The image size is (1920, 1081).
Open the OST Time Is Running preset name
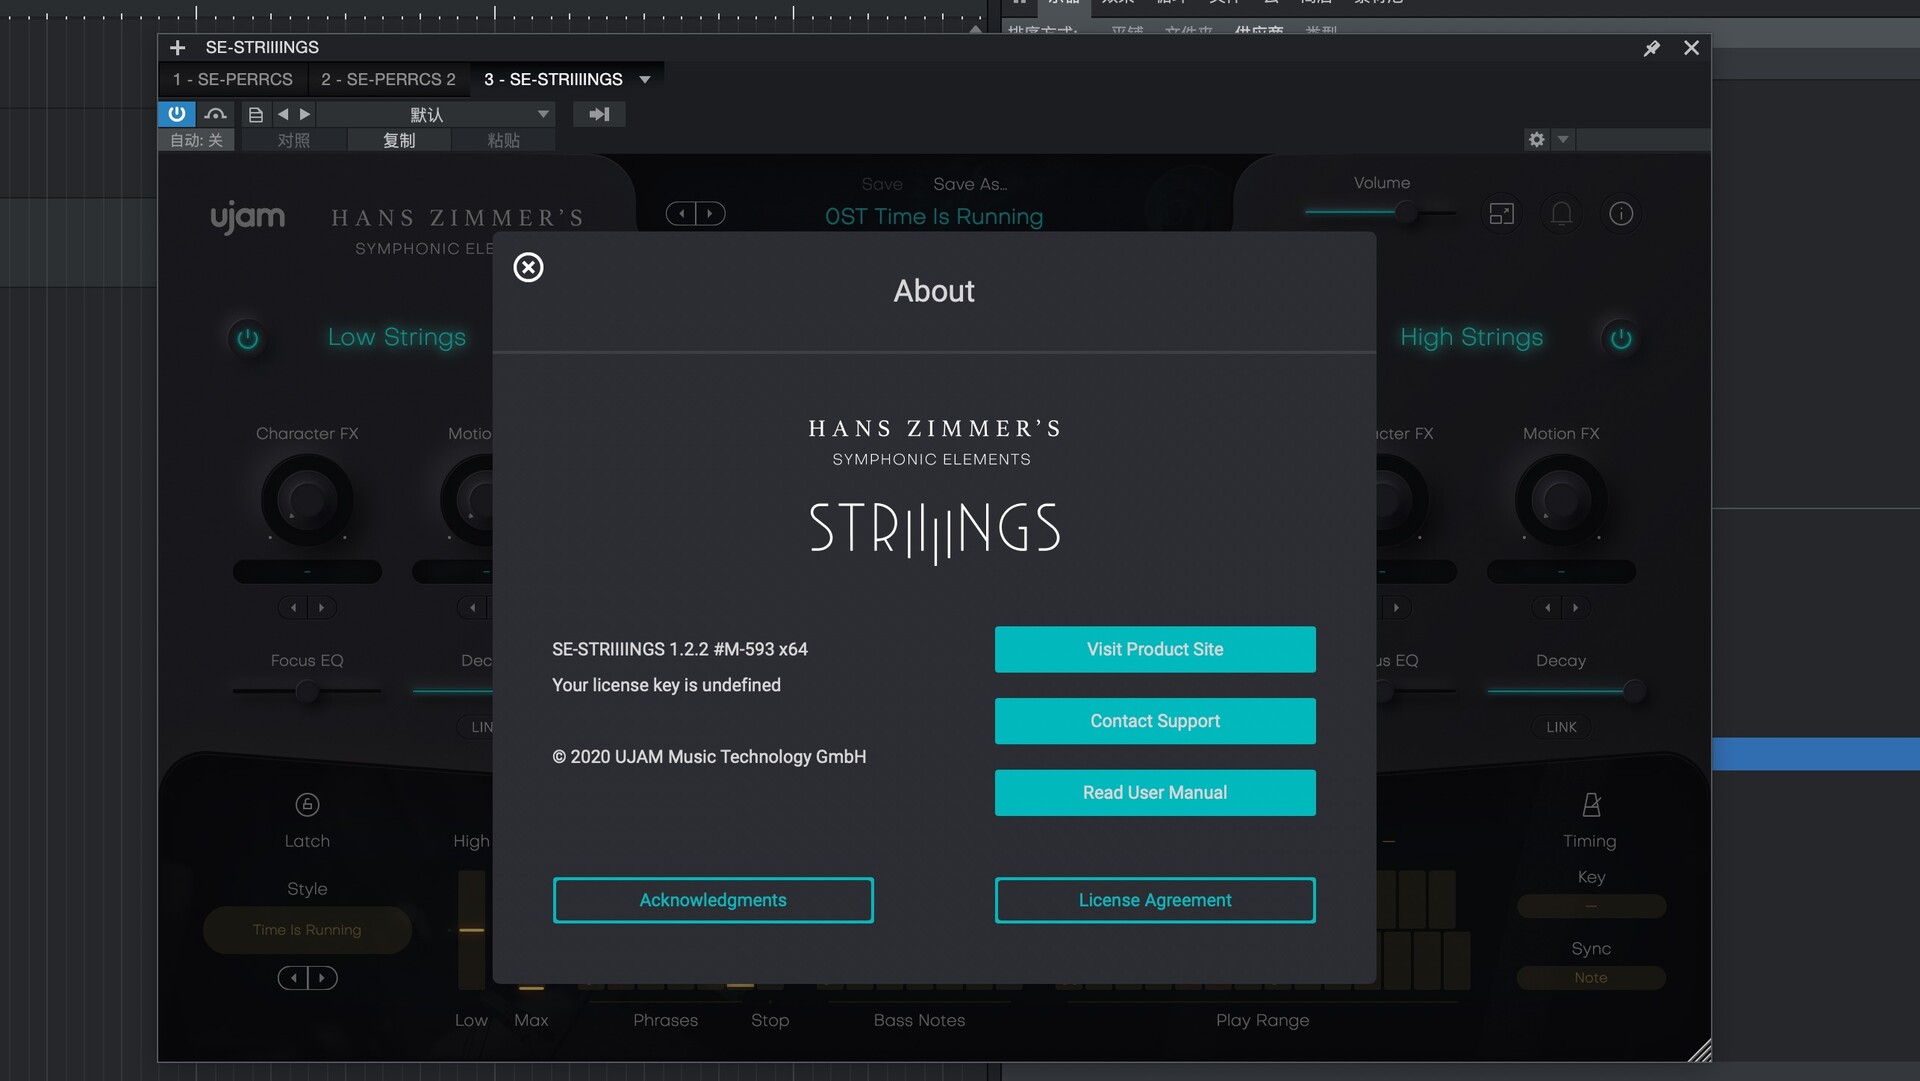coord(934,216)
